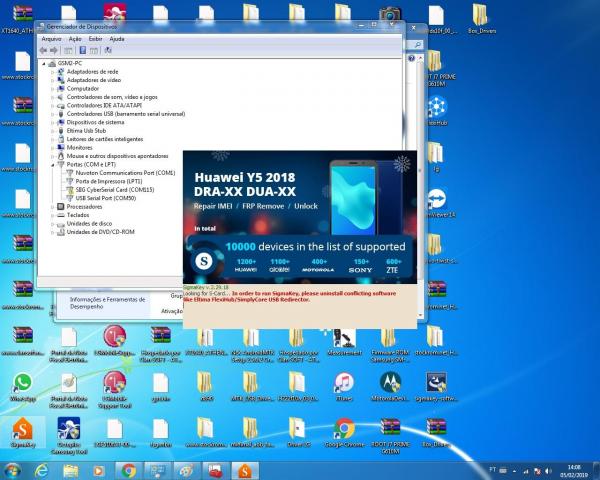Launch Internet Explorer from the taskbar
Image resolution: width=600 pixels, height=480 pixels.
[41, 471]
